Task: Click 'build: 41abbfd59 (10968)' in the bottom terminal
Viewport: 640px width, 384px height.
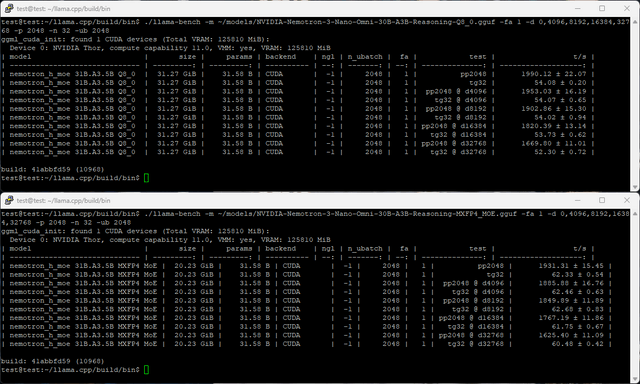Action: [53, 361]
